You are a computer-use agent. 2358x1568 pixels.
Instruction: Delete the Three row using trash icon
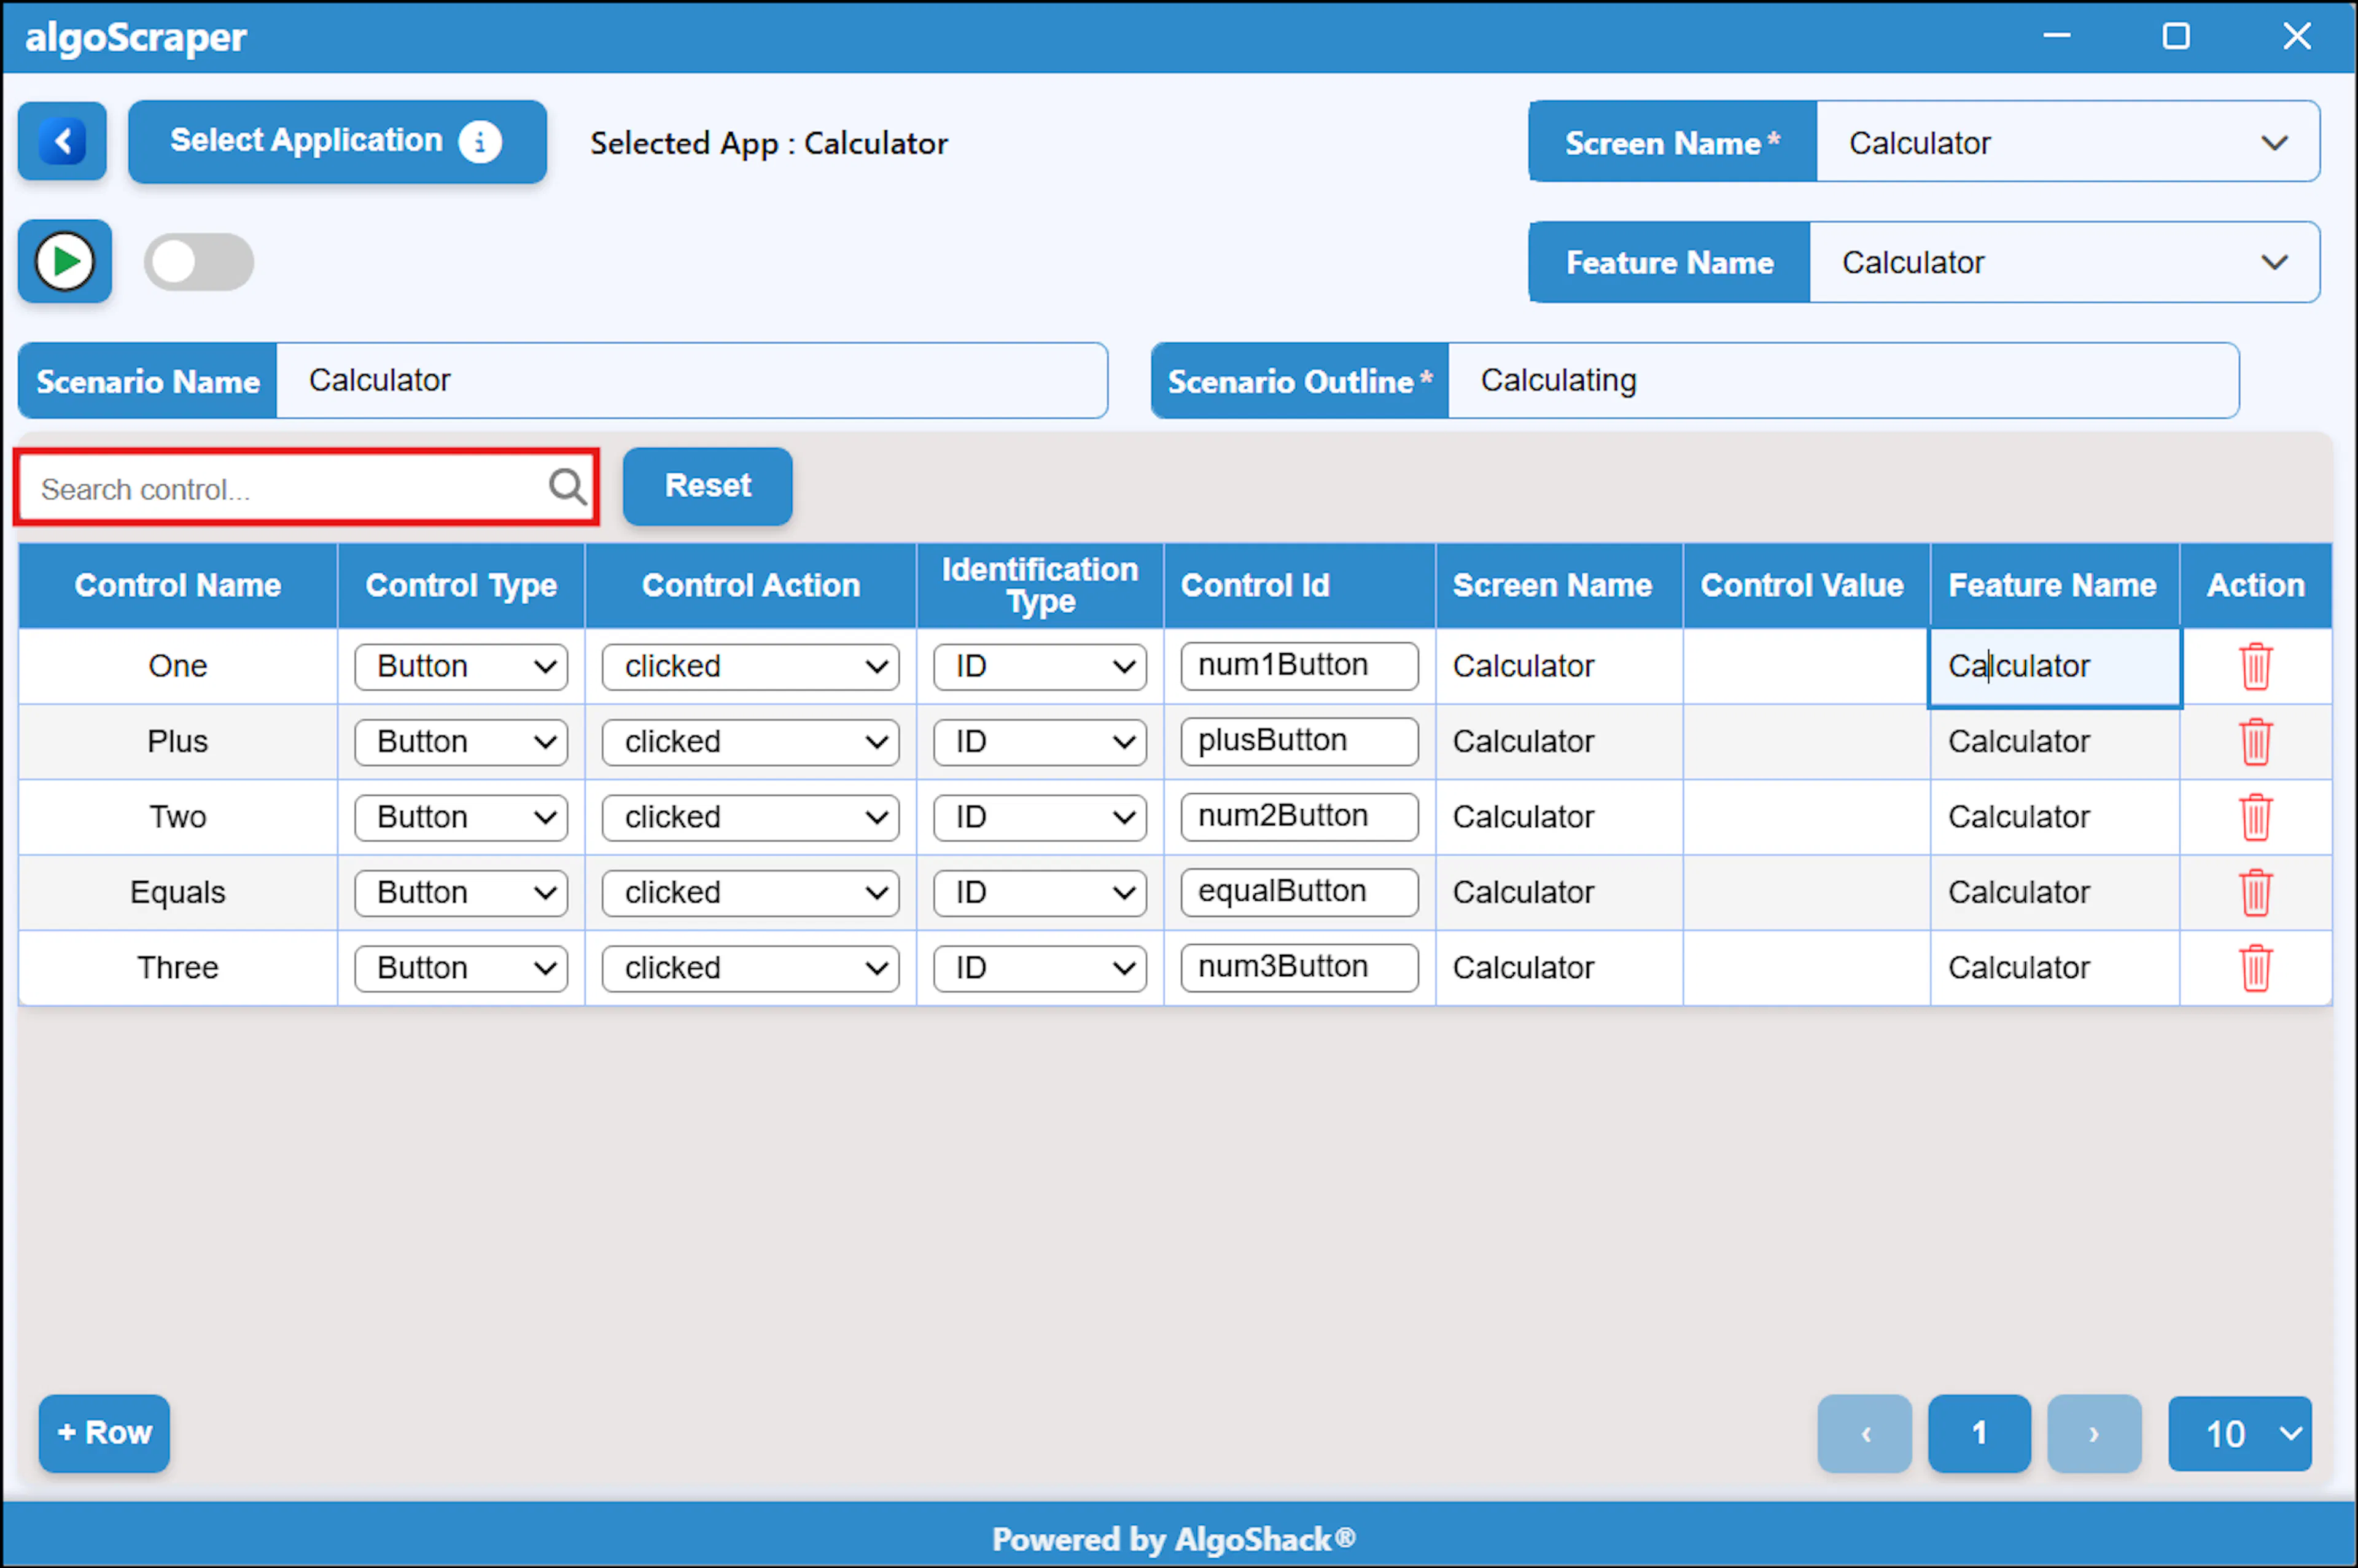point(2255,968)
